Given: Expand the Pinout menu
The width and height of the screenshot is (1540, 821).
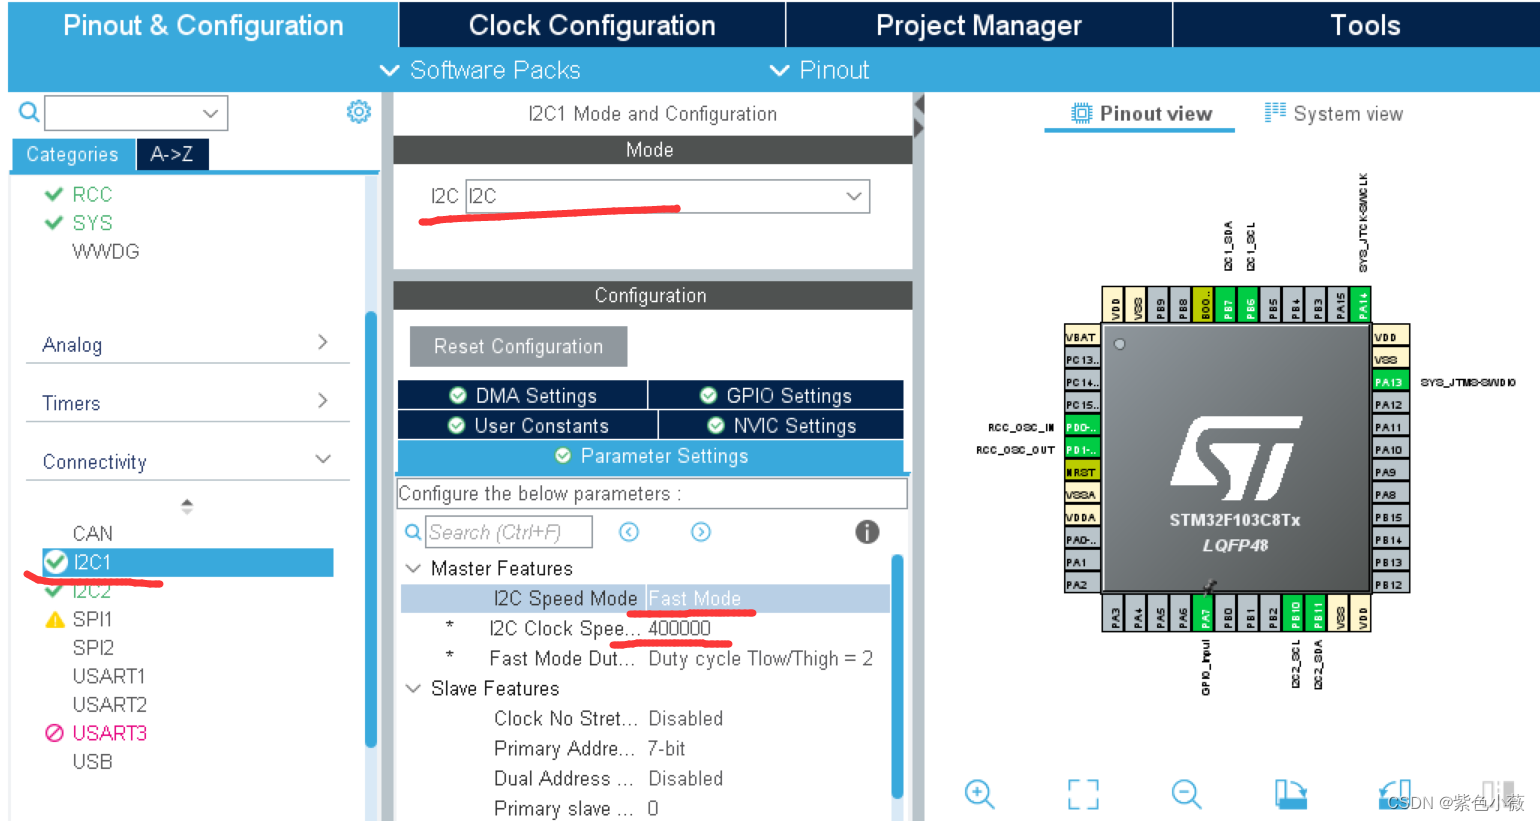Looking at the screenshot, I should pos(819,70).
